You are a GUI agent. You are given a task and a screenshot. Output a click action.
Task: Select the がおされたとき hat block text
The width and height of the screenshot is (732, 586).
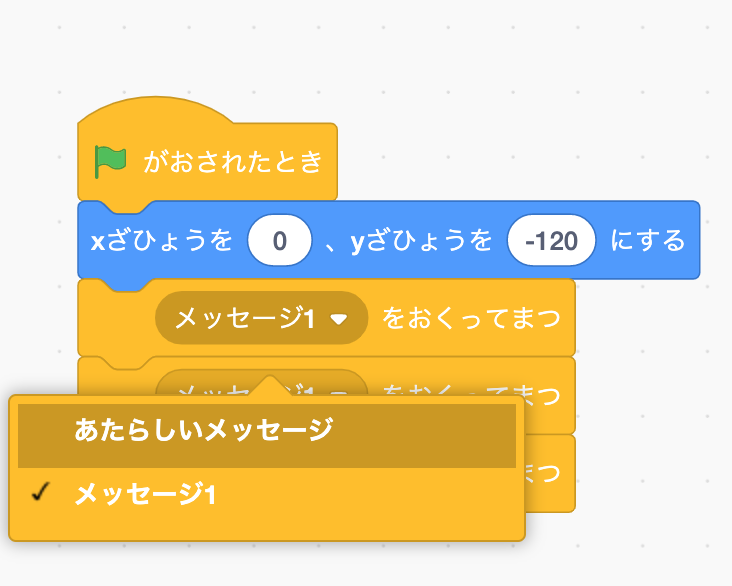(x=233, y=162)
